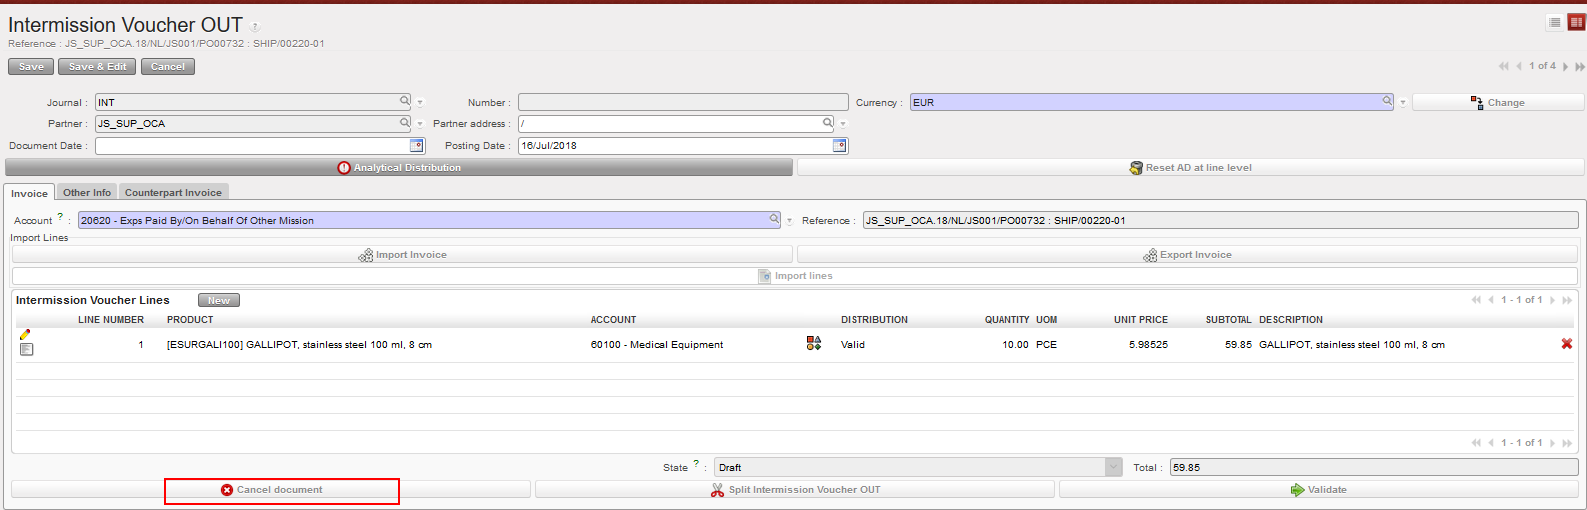Switch to the Counterpart Invoice tab
This screenshot has width=1587, height=510.
point(173,192)
